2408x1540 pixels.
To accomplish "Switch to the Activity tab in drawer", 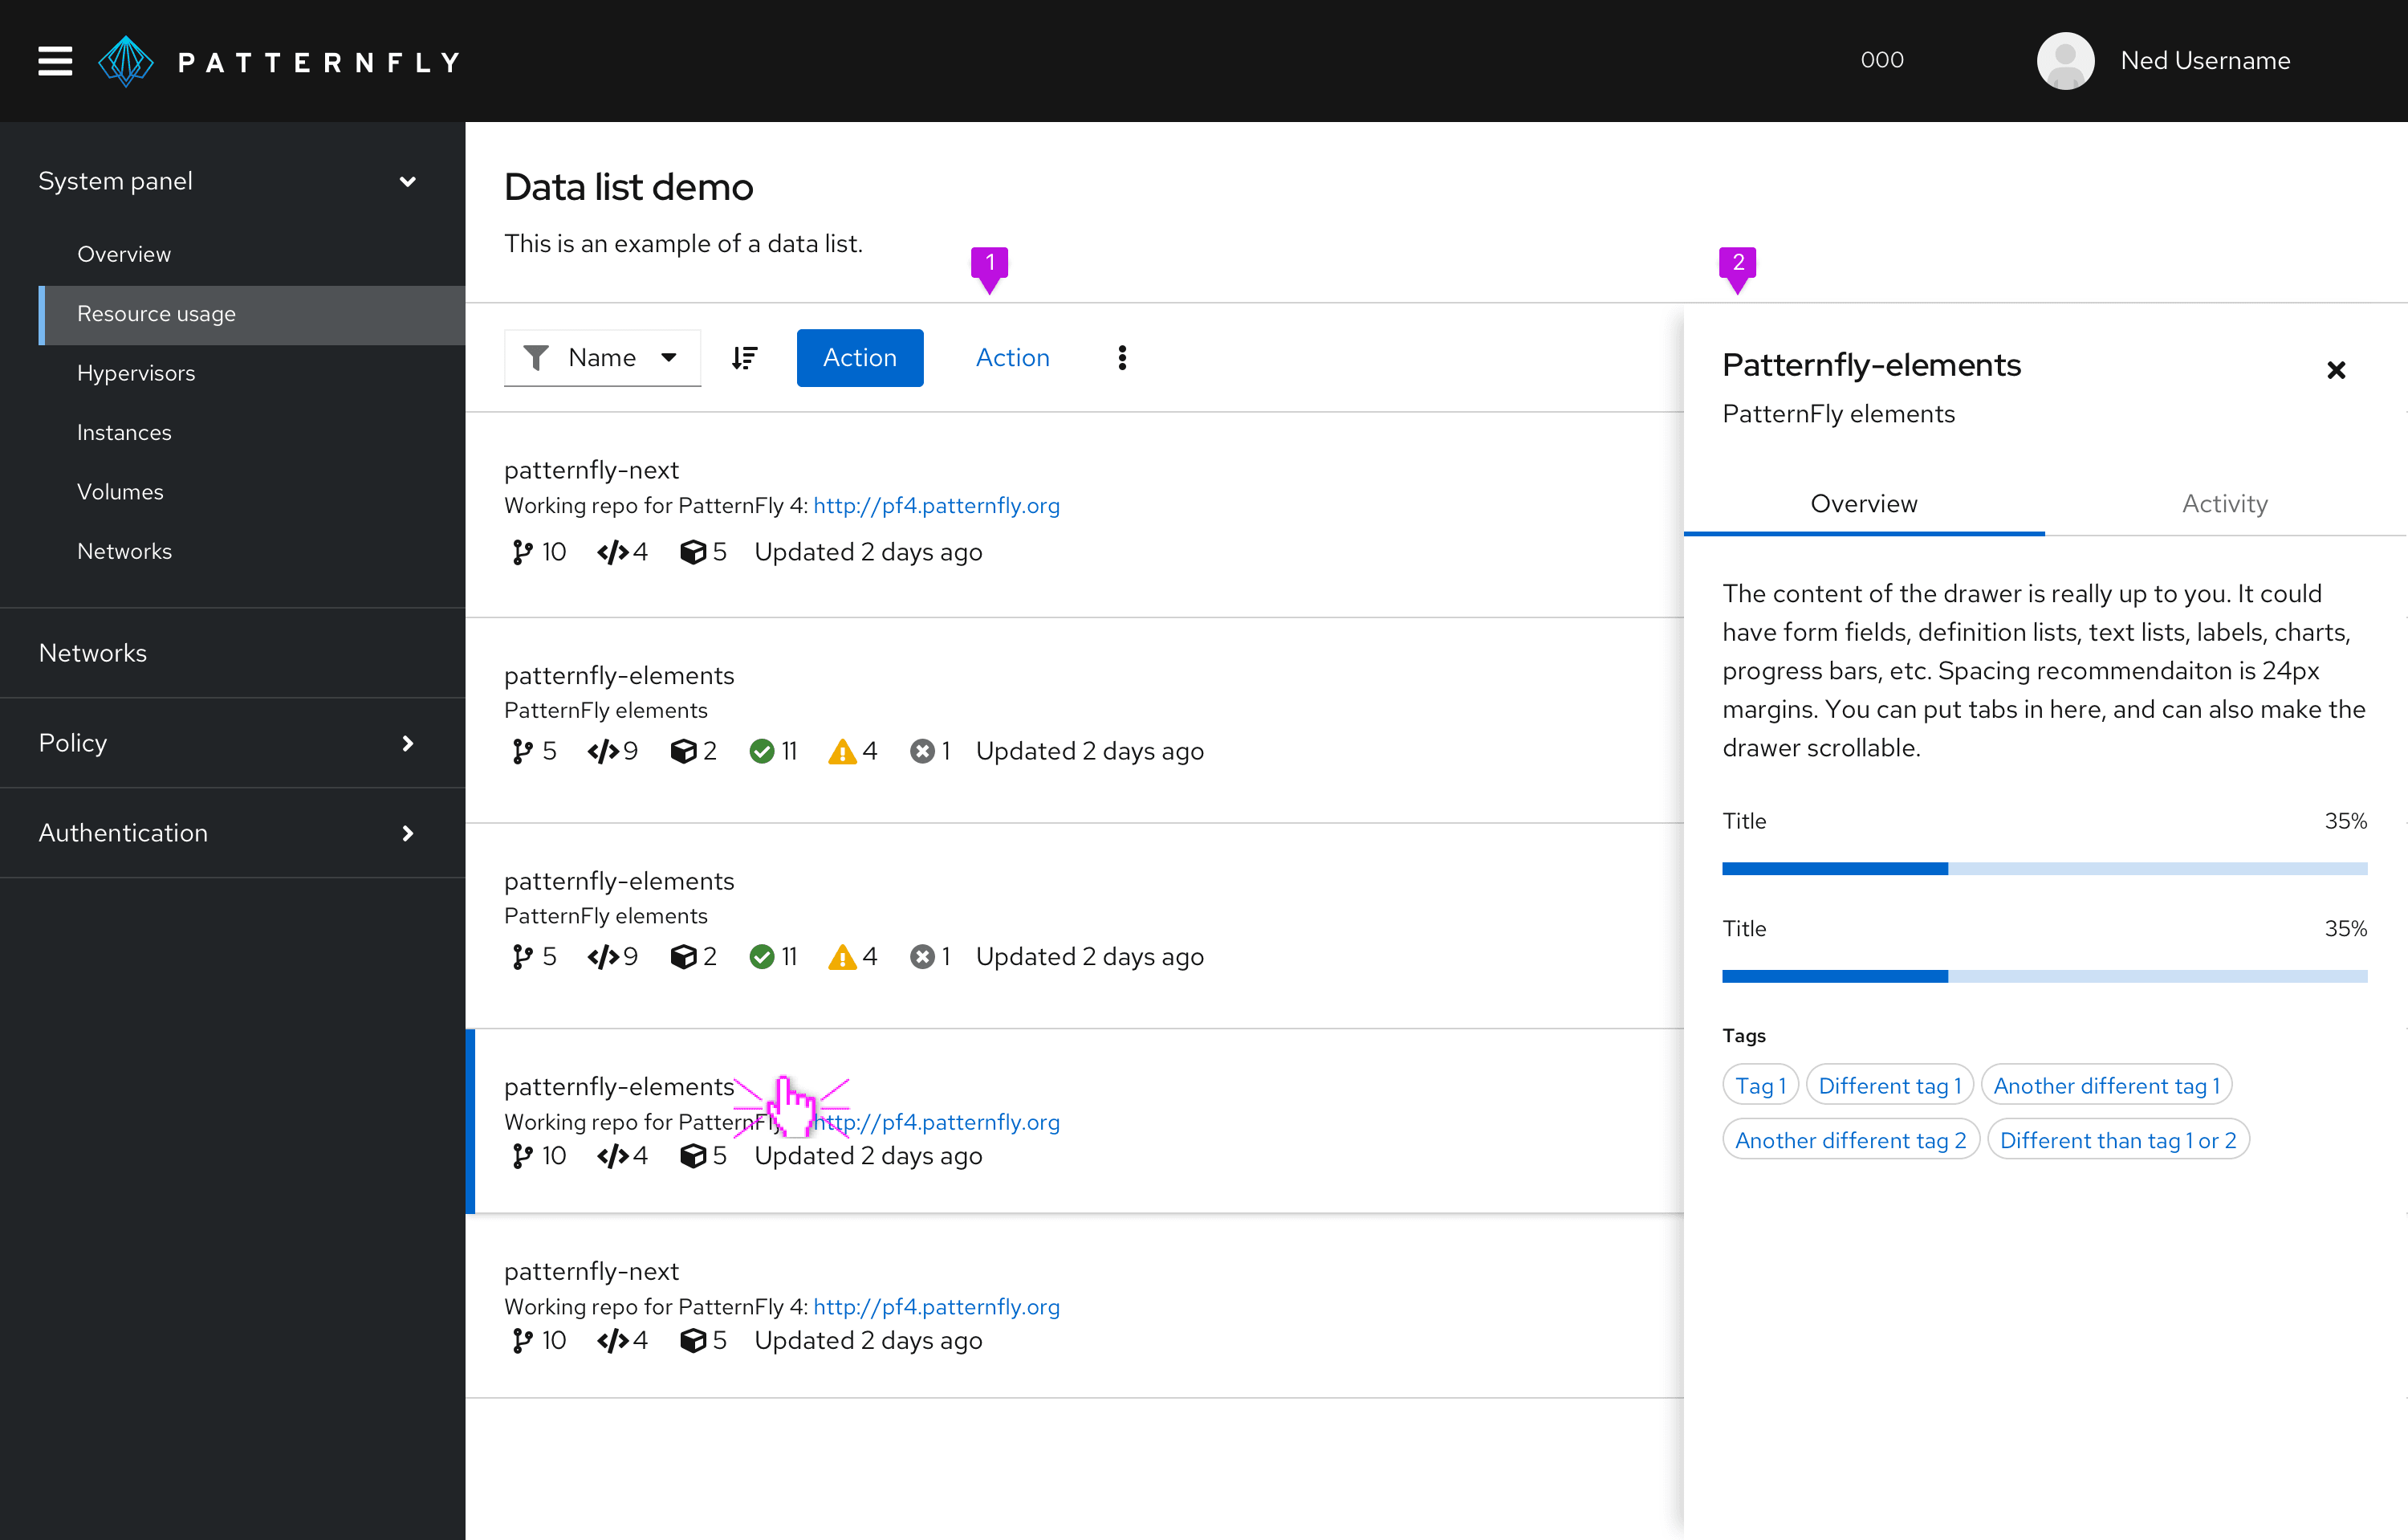I will tap(2222, 504).
